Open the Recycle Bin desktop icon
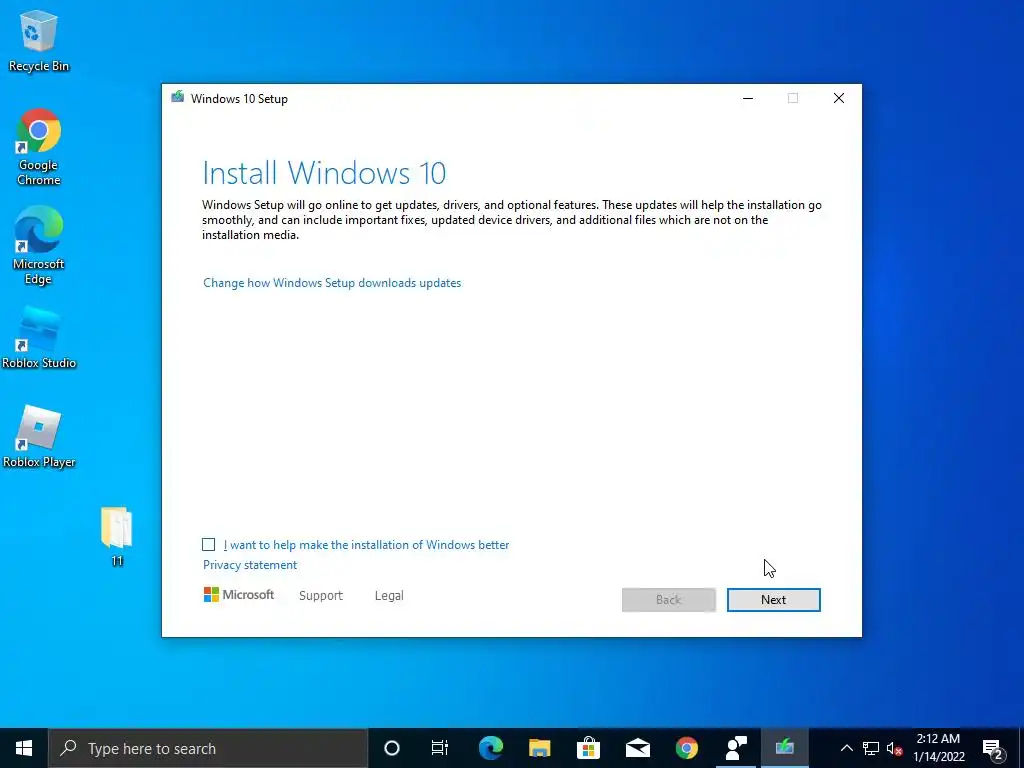 click(39, 40)
